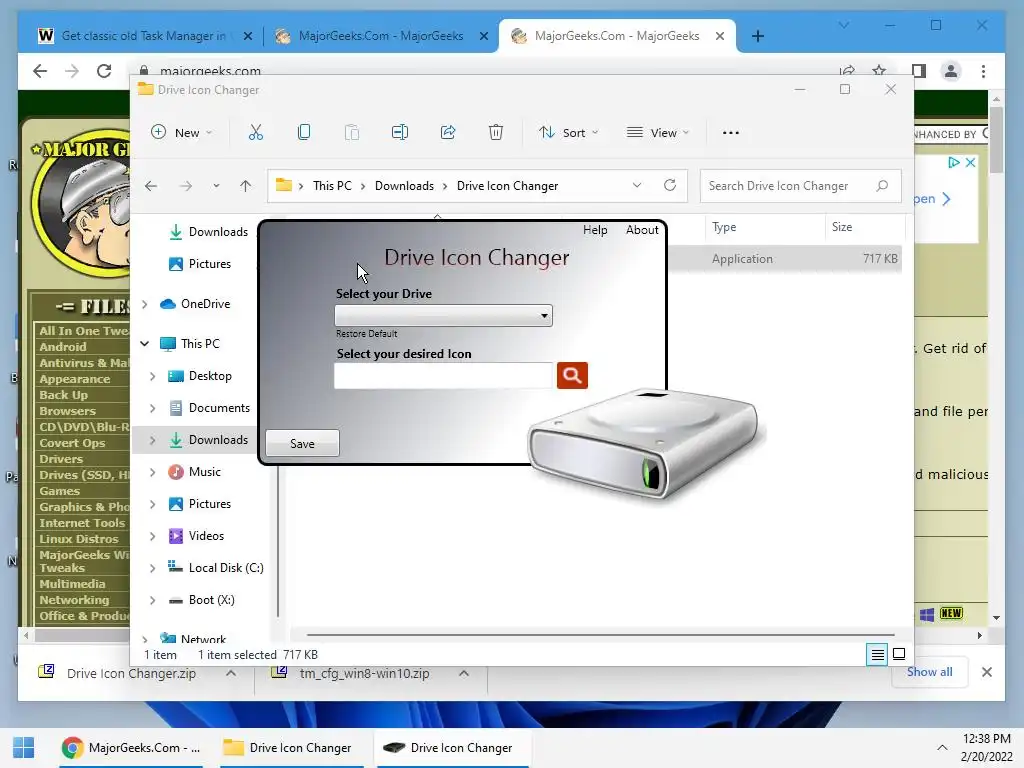This screenshot has height=768, width=1024.
Task: Open the Explorer recent locations chevron
Action: pyautogui.click(x=216, y=186)
